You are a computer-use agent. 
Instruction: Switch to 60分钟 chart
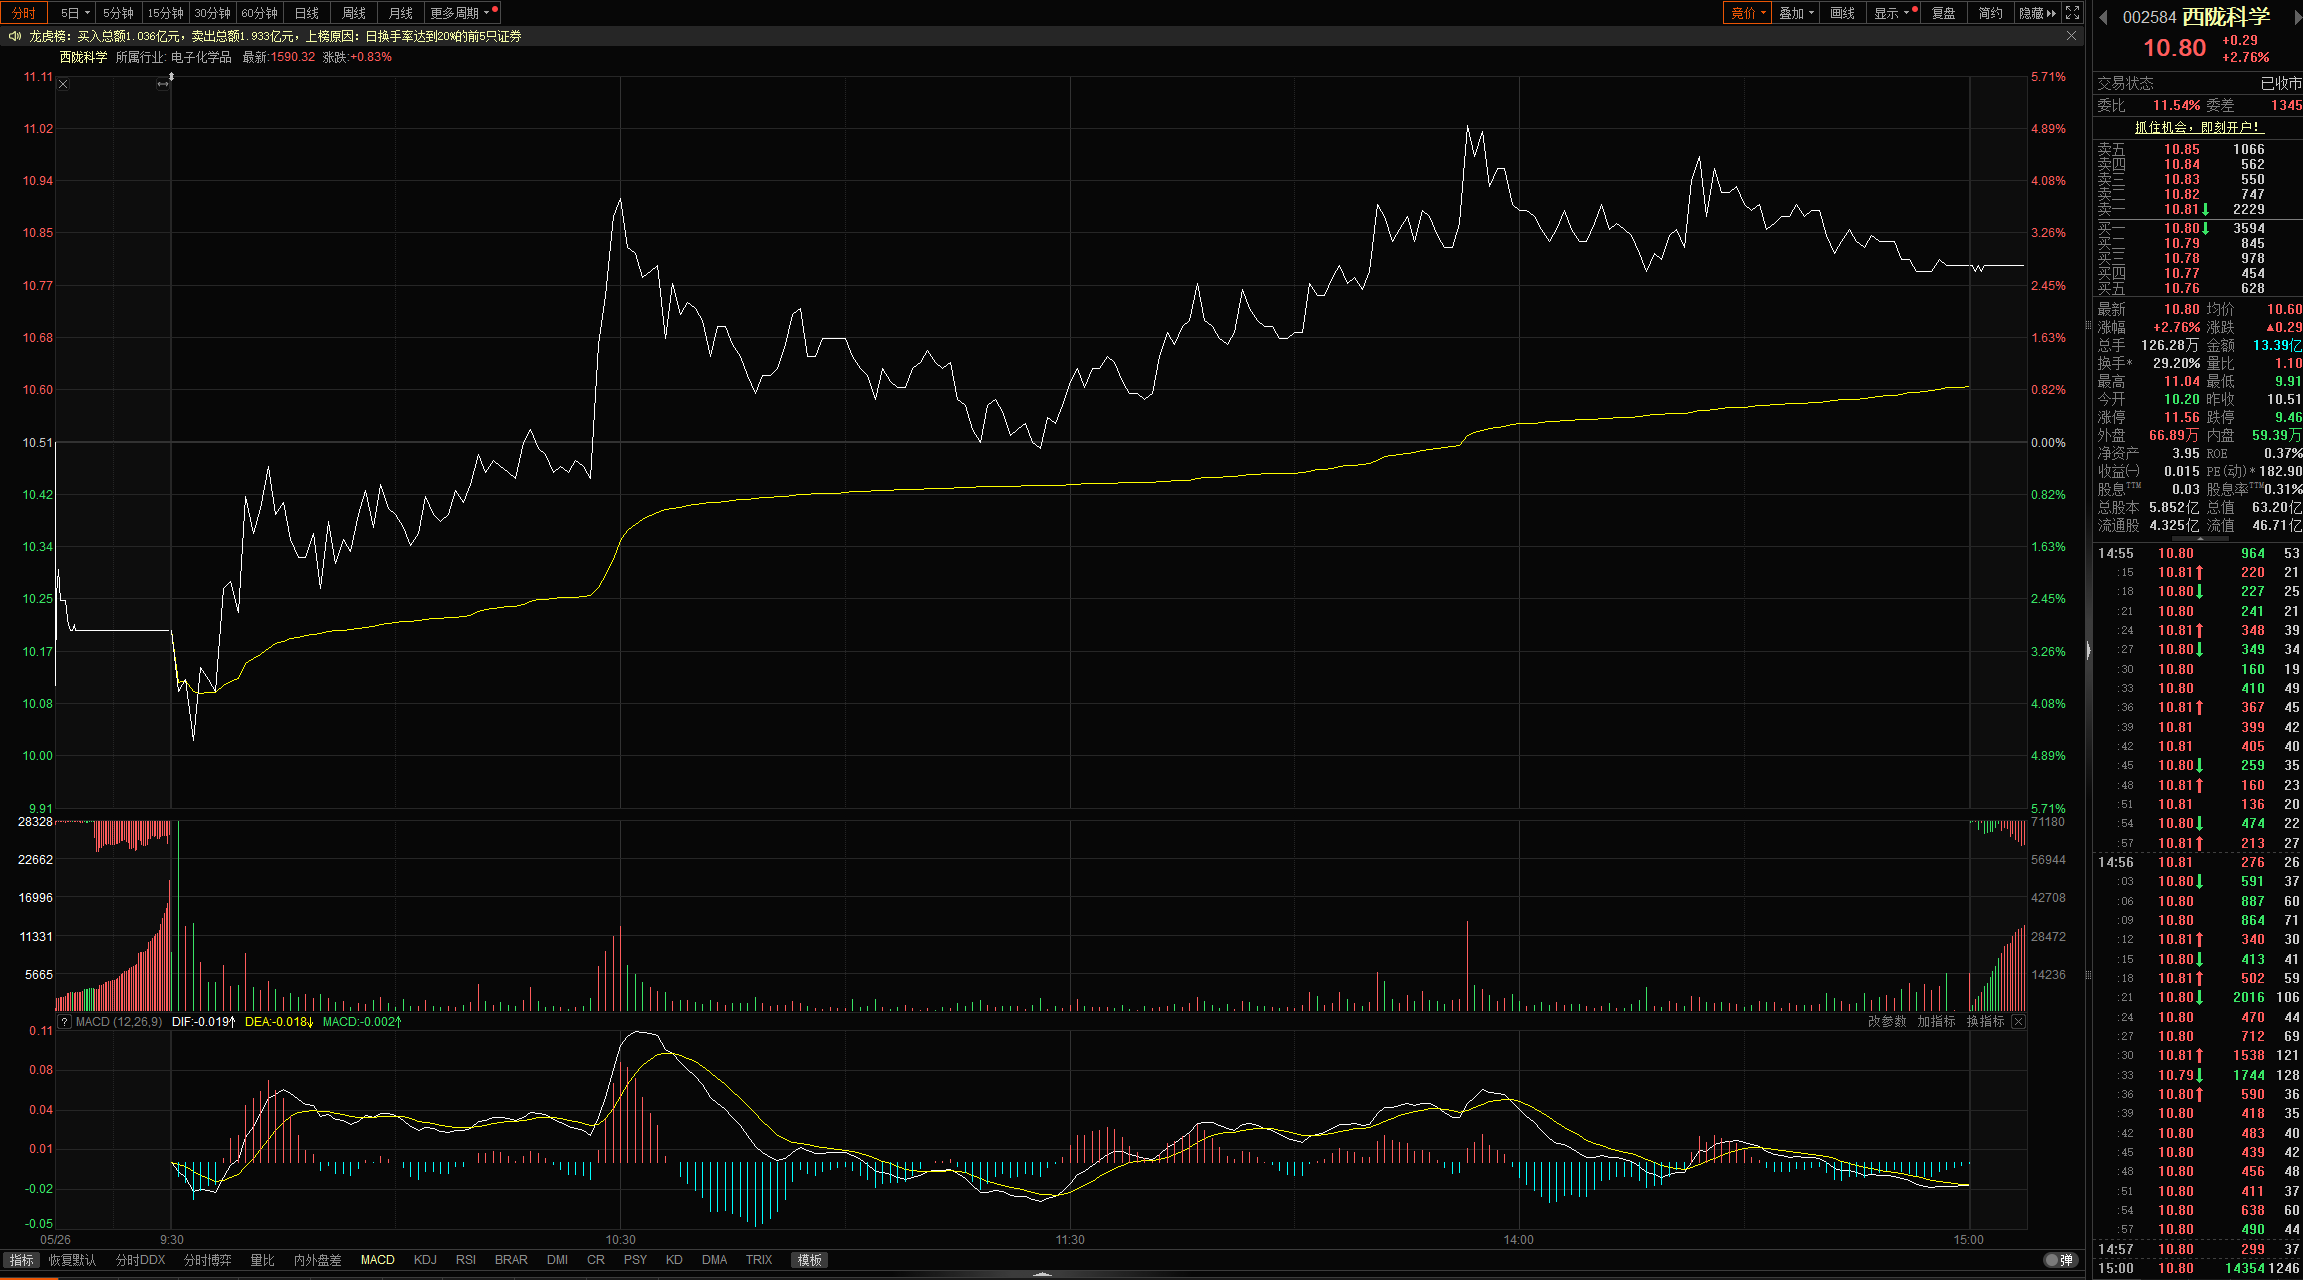[259, 13]
